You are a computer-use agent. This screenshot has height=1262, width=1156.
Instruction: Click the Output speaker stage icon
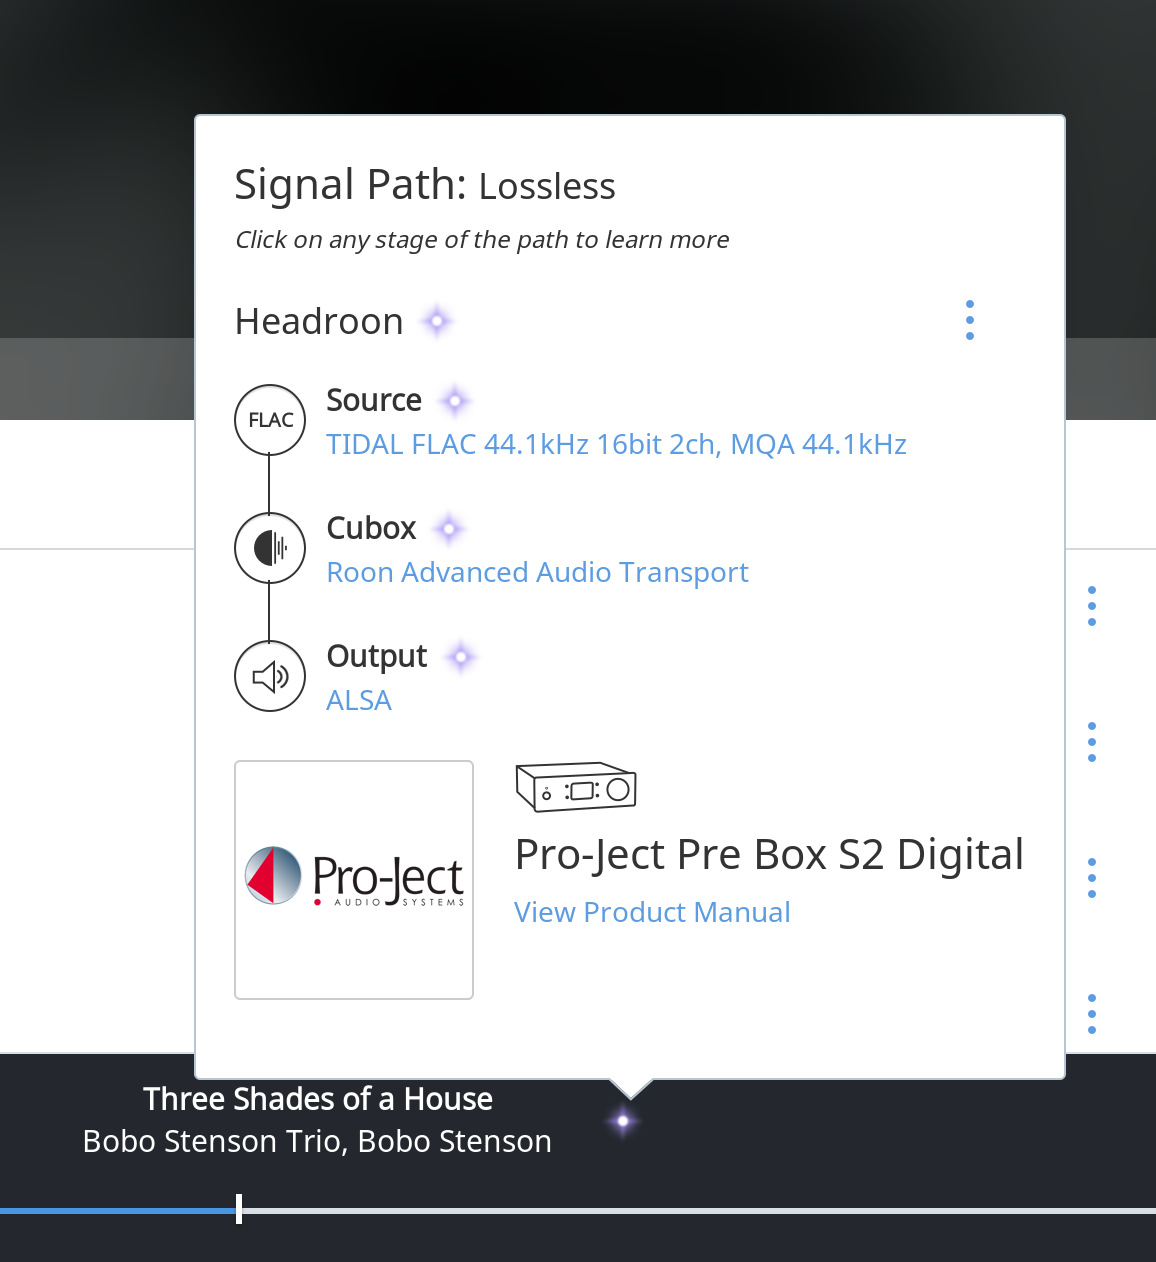[270, 676]
